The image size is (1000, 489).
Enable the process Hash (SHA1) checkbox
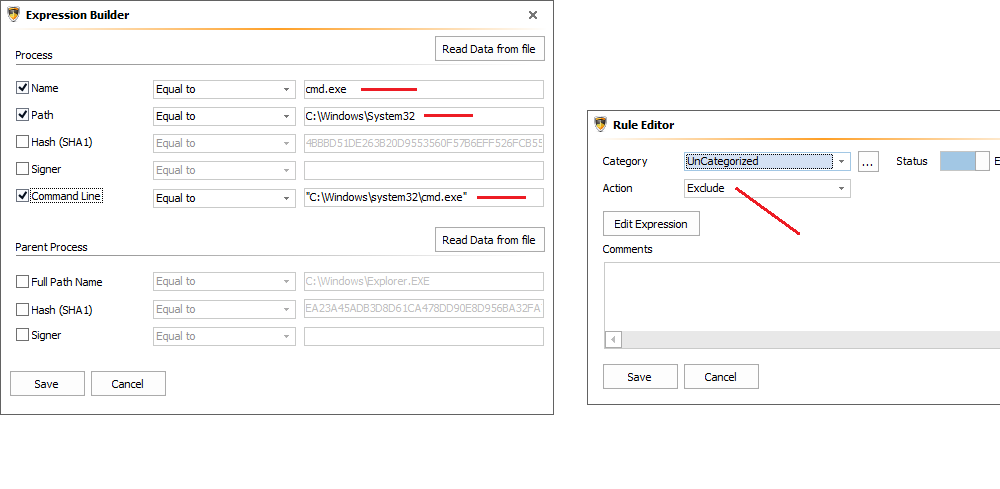(22, 142)
